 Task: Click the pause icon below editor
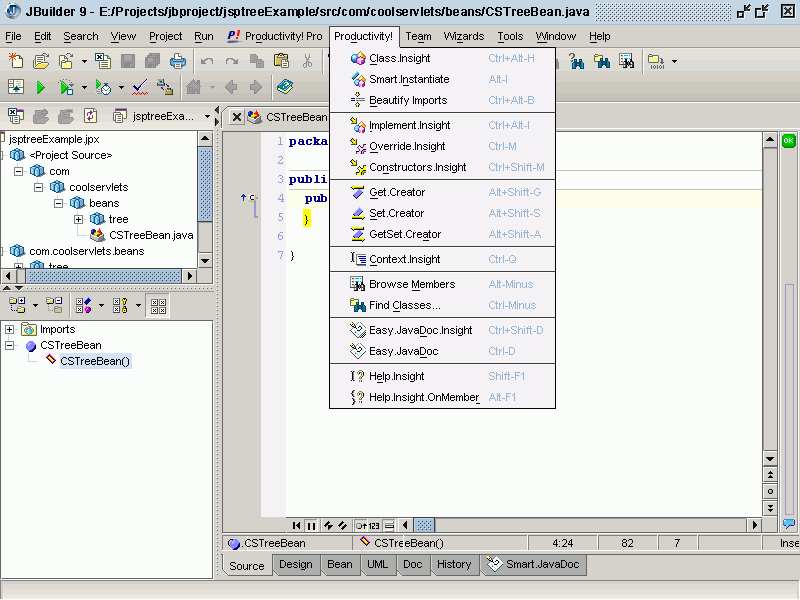tap(311, 526)
